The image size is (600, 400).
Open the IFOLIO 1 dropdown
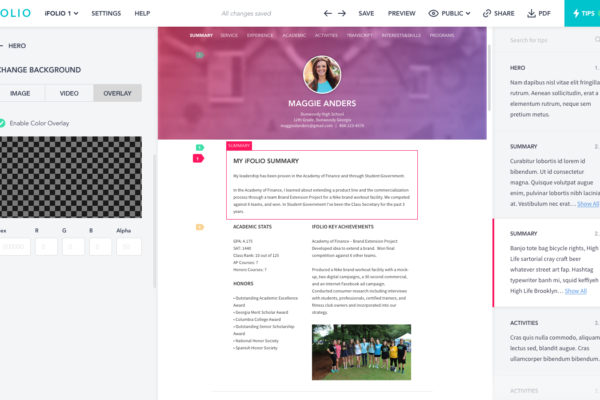[61, 13]
